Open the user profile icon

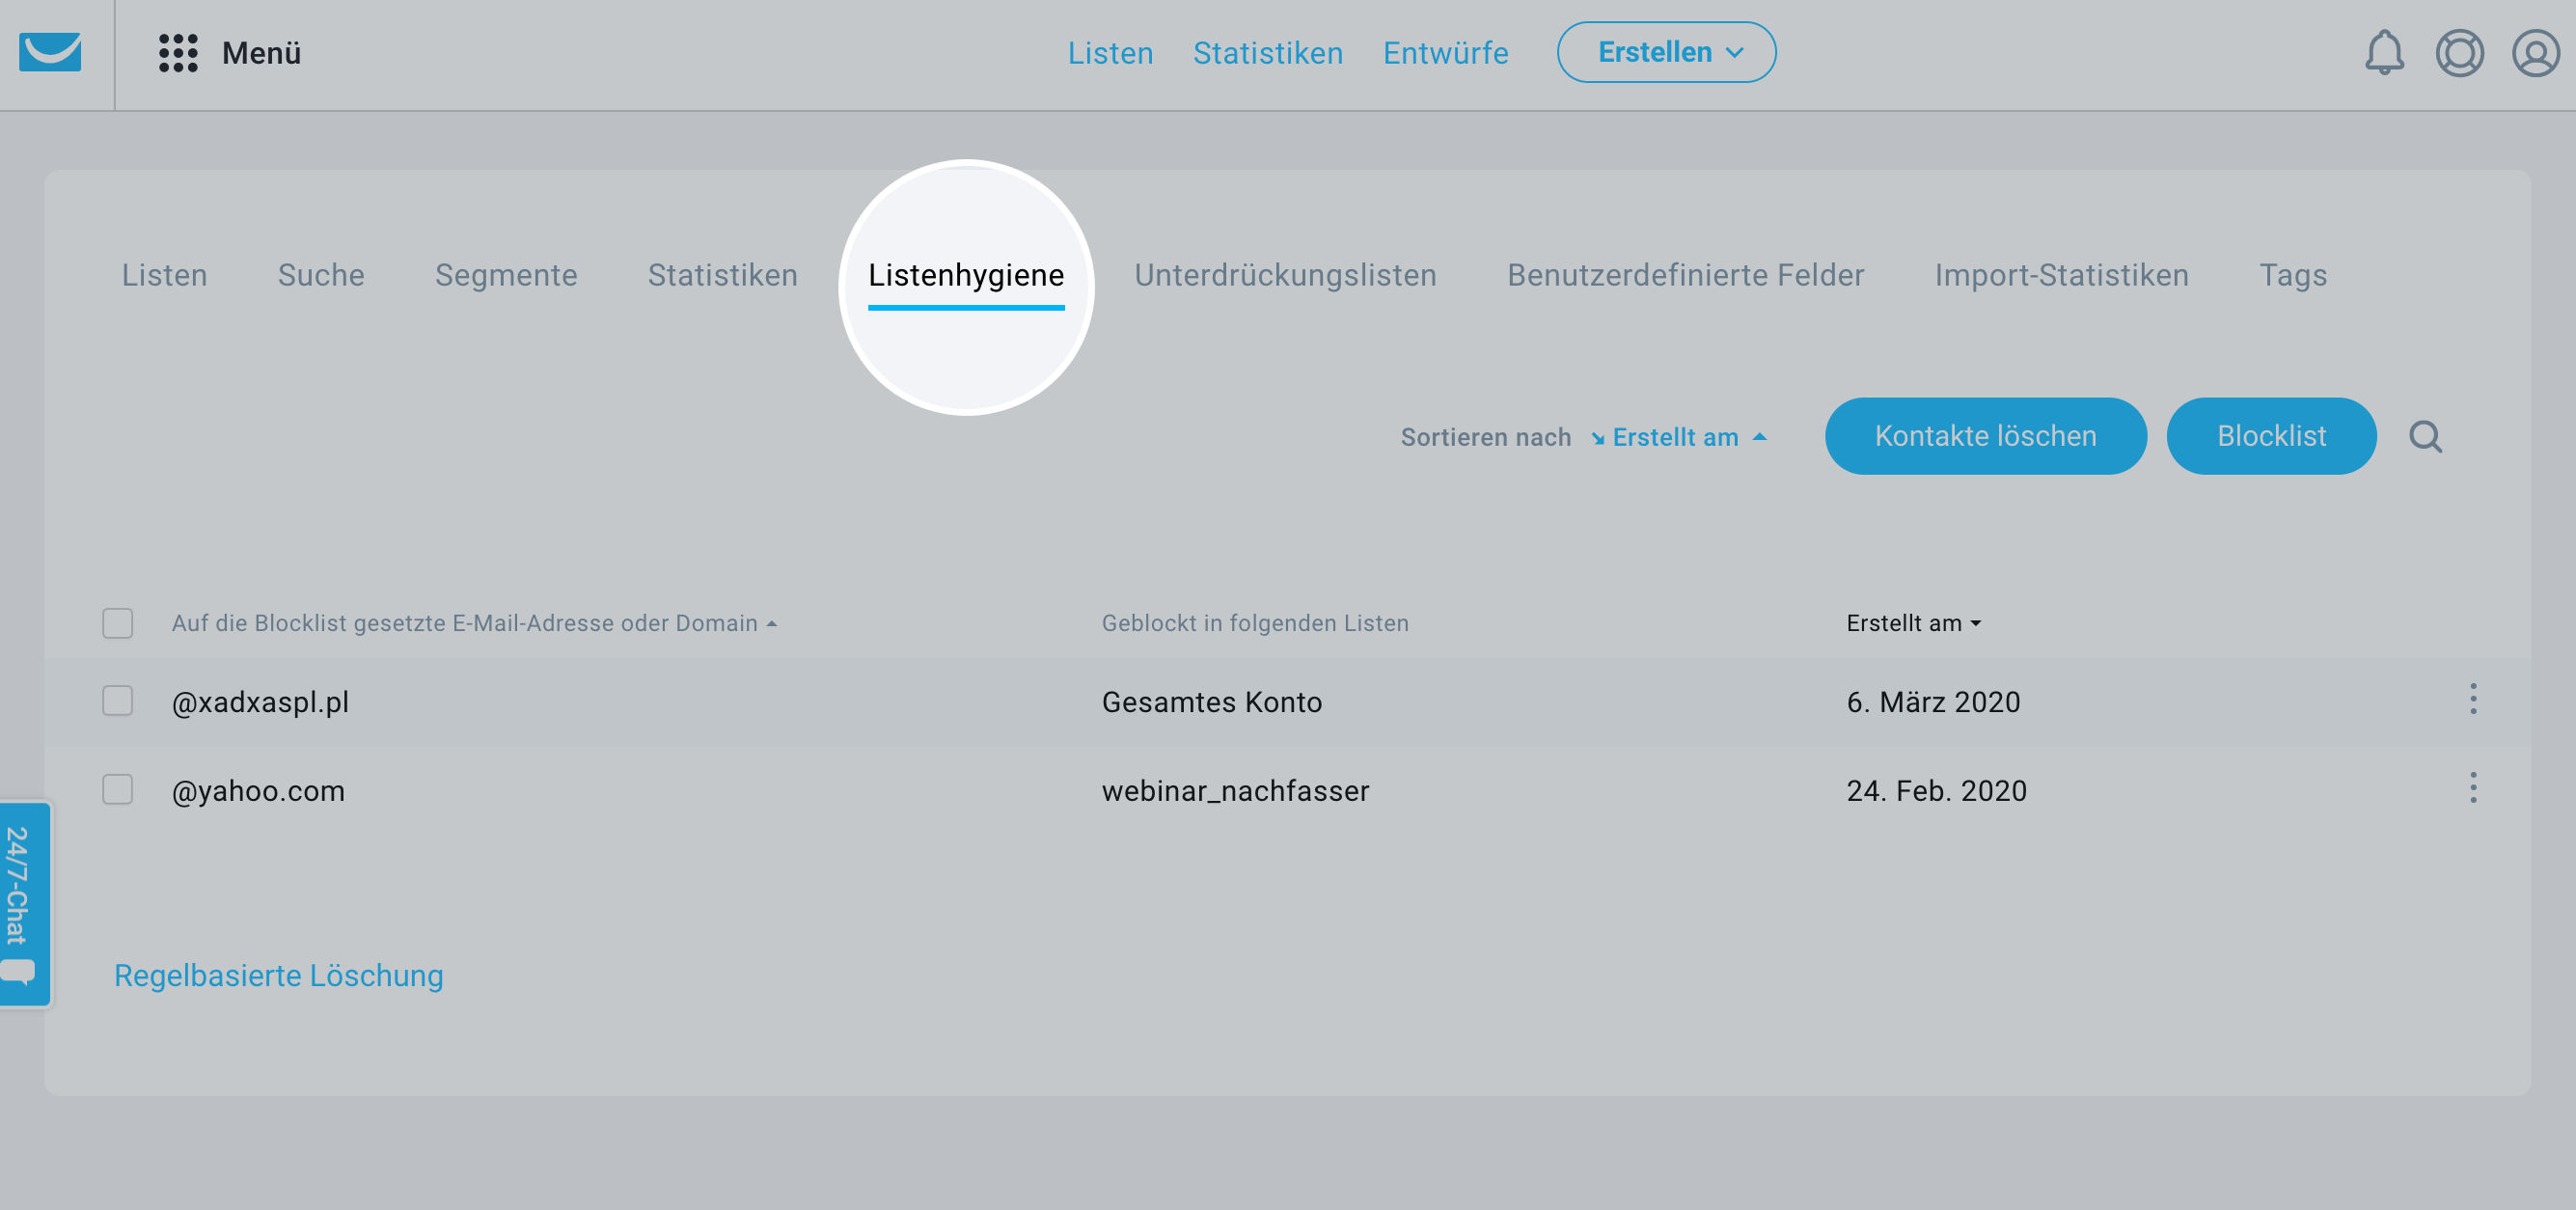(2535, 53)
